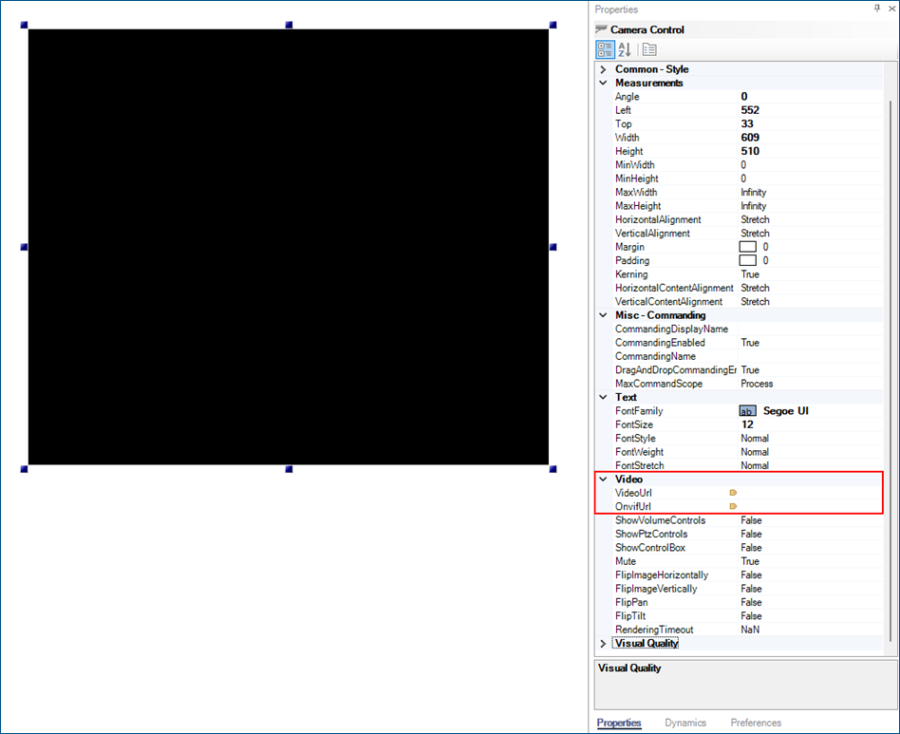Viewport: 900px width, 734px height.
Task: Toggle the ShowPtzControls False value
Action: coord(810,534)
